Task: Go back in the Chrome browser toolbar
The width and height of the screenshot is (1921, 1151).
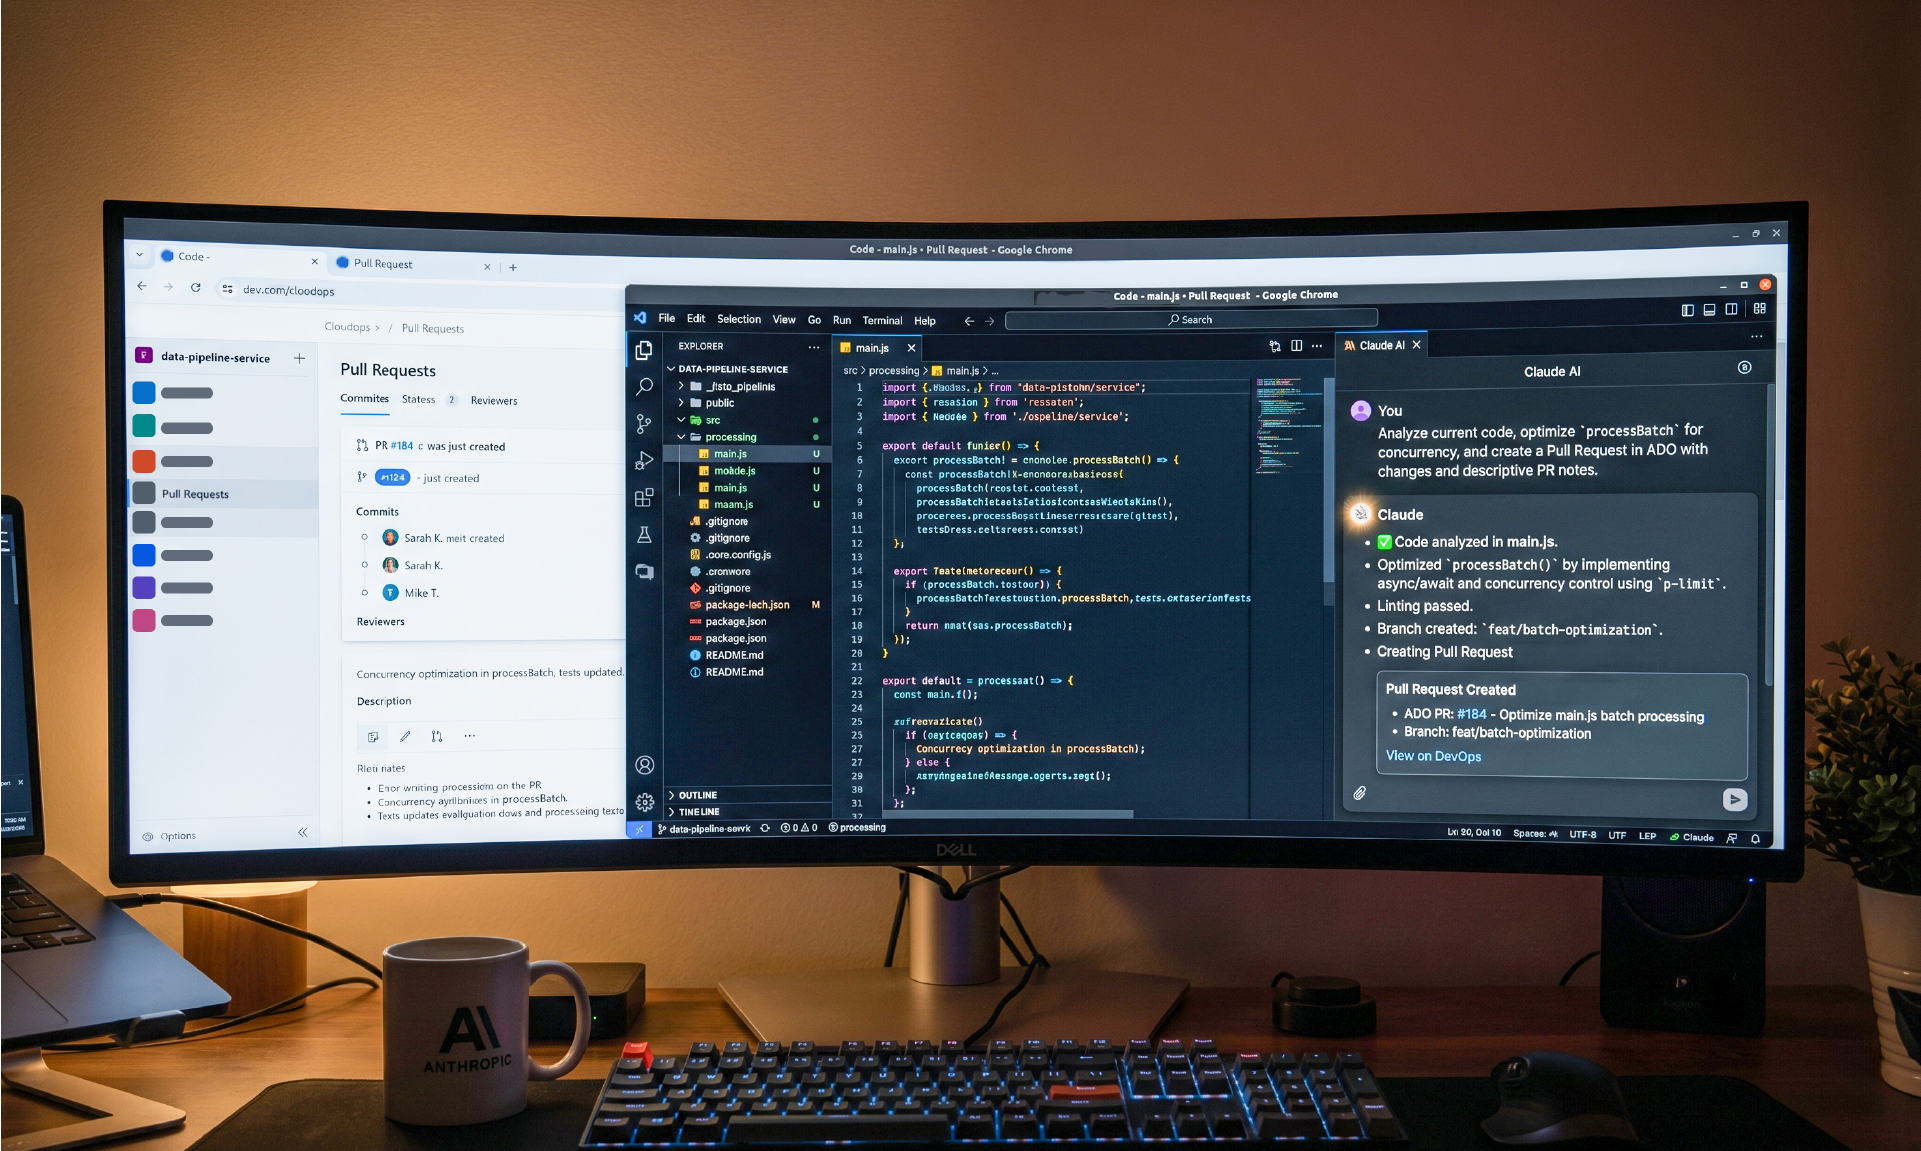Action: pyautogui.click(x=142, y=286)
